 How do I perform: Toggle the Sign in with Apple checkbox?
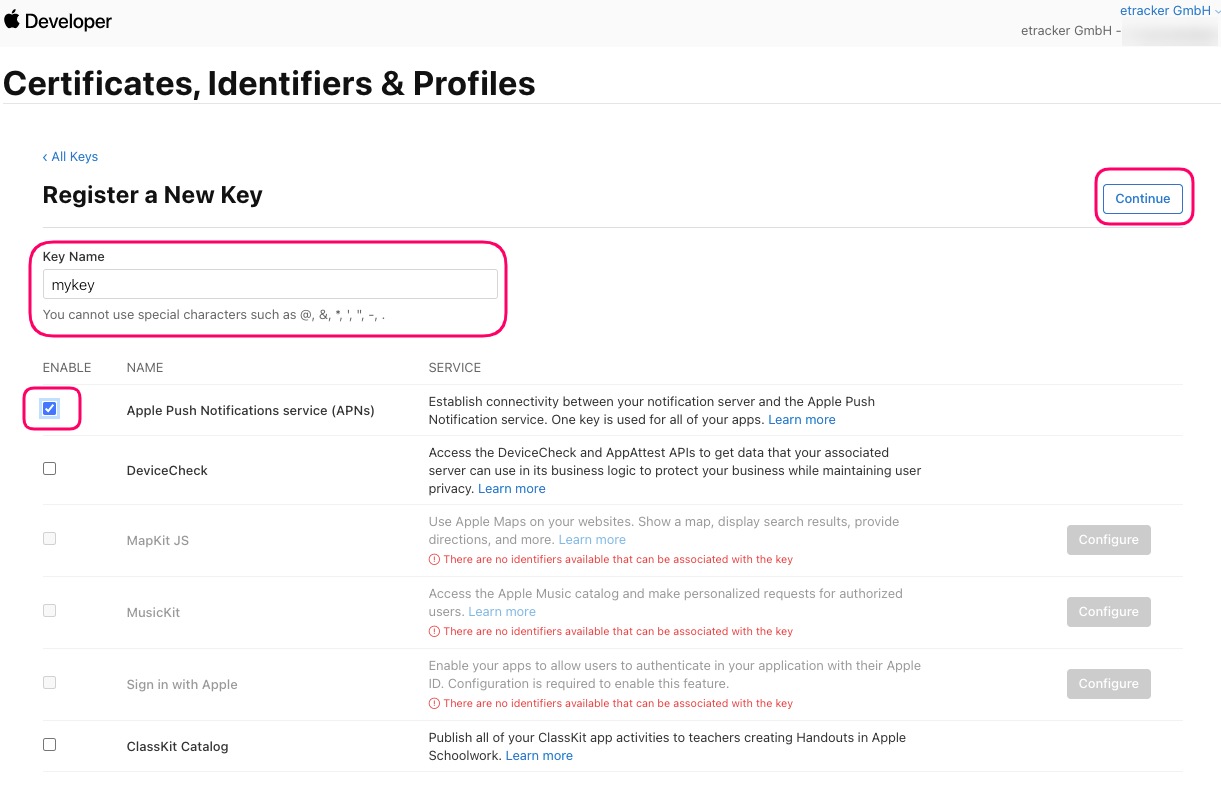[50, 682]
